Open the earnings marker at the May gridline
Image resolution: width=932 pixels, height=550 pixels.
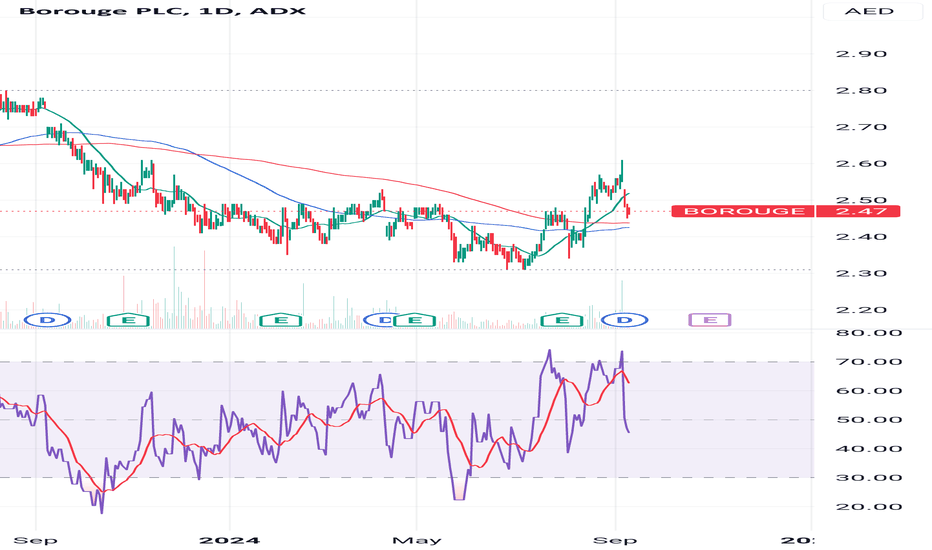[415, 320]
